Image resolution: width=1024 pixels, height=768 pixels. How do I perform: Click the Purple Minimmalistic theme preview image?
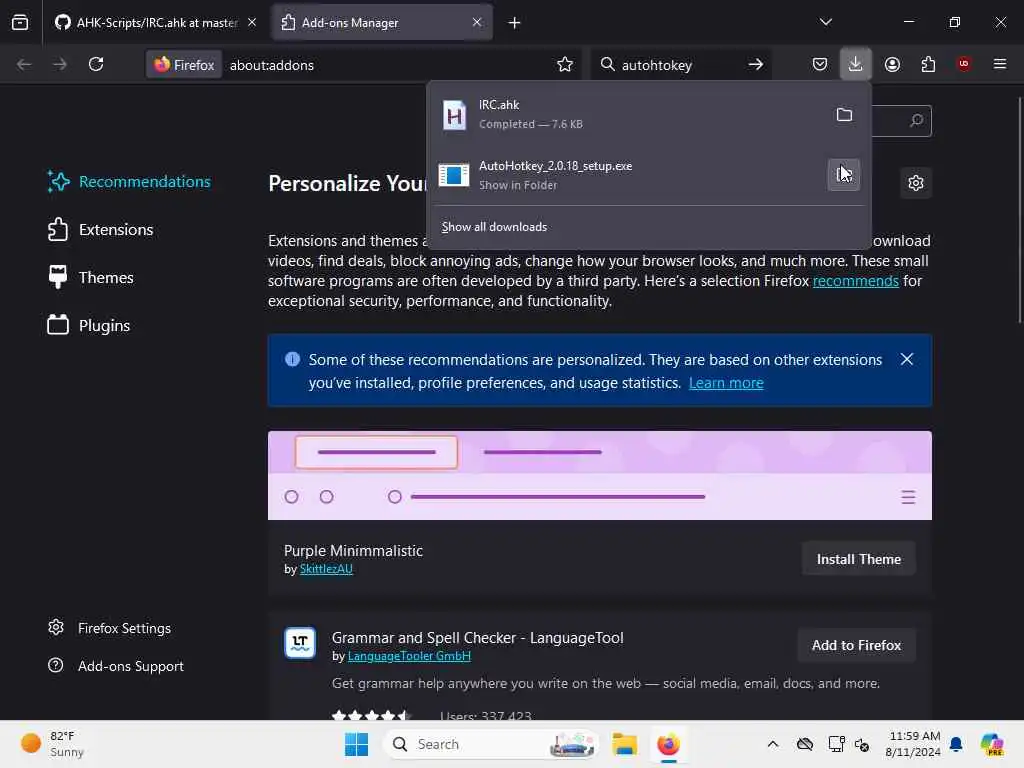coord(600,475)
